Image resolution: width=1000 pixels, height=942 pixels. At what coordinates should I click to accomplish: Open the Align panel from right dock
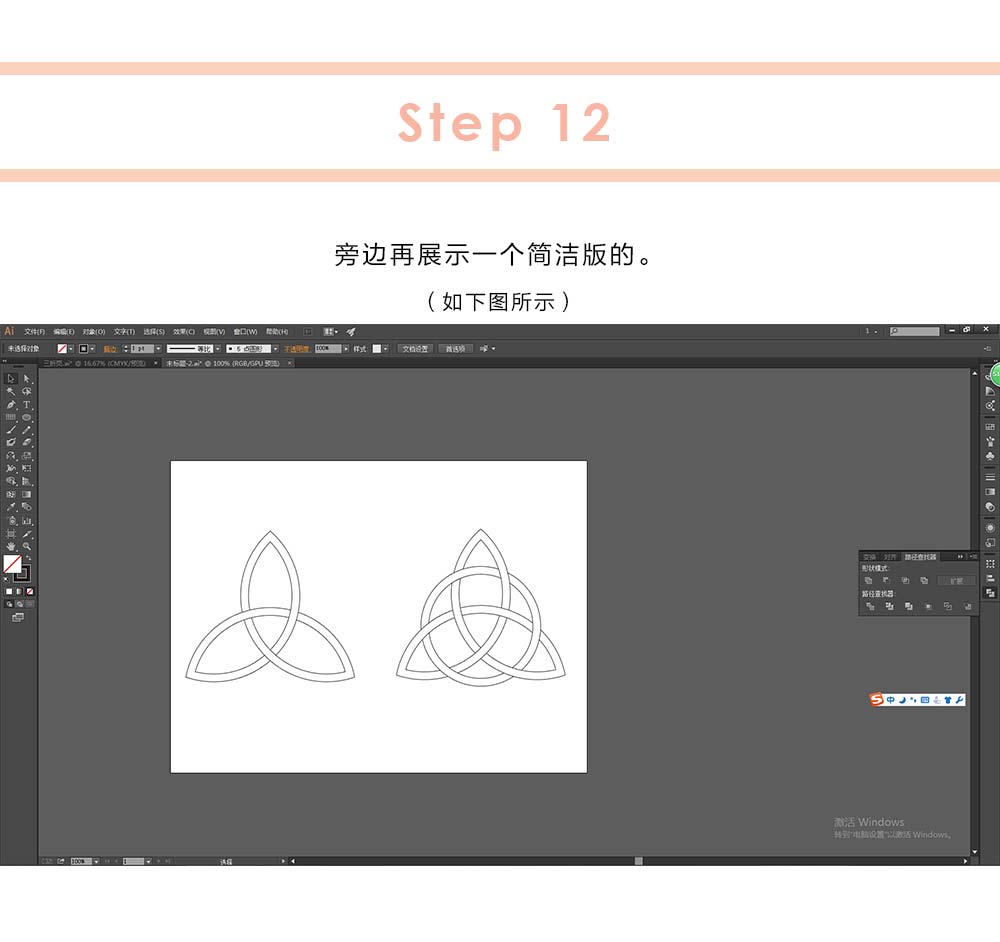[990, 579]
